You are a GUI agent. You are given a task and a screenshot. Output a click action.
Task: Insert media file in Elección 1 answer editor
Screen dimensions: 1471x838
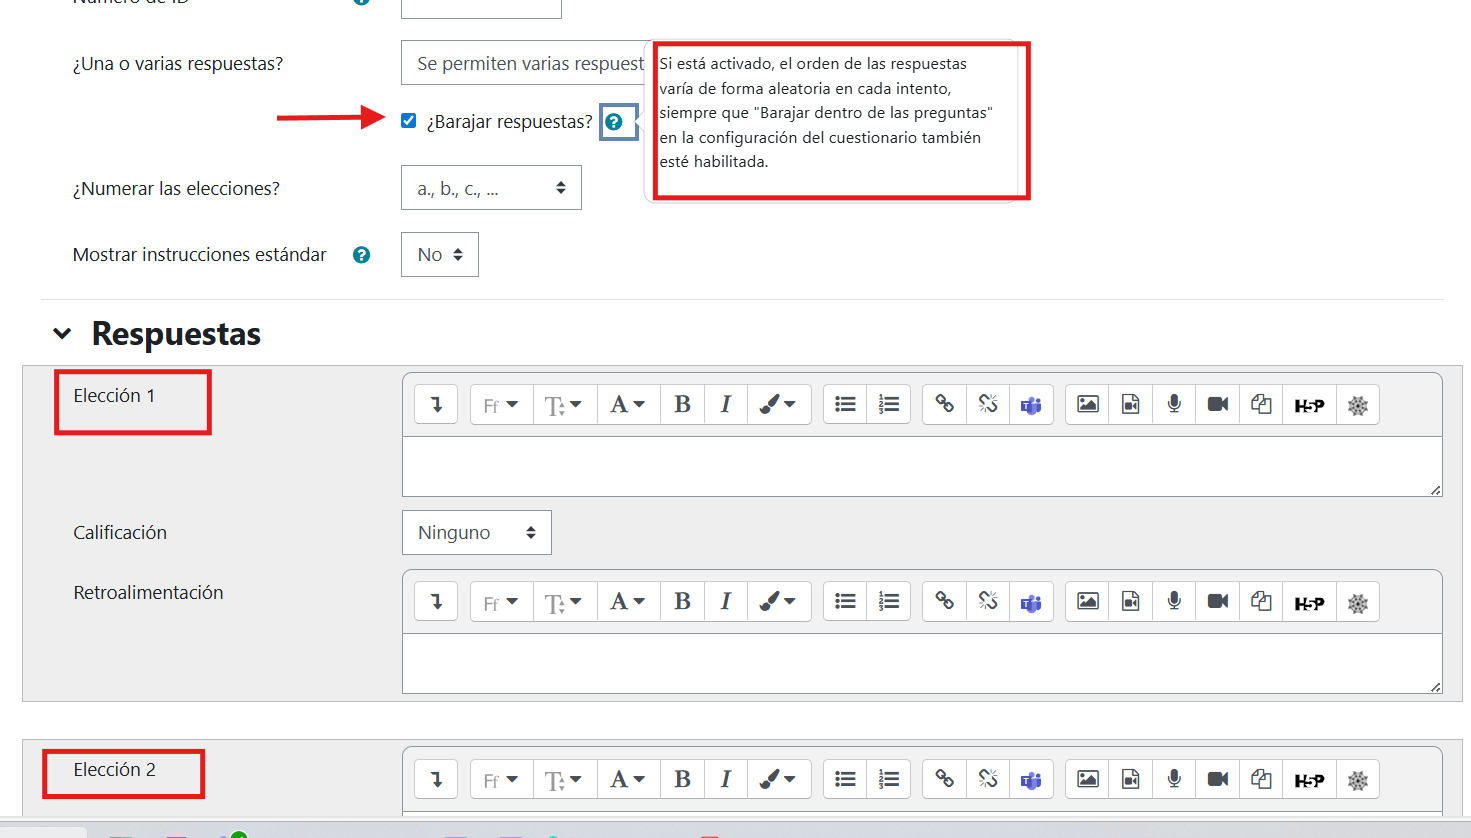(1131, 404)
